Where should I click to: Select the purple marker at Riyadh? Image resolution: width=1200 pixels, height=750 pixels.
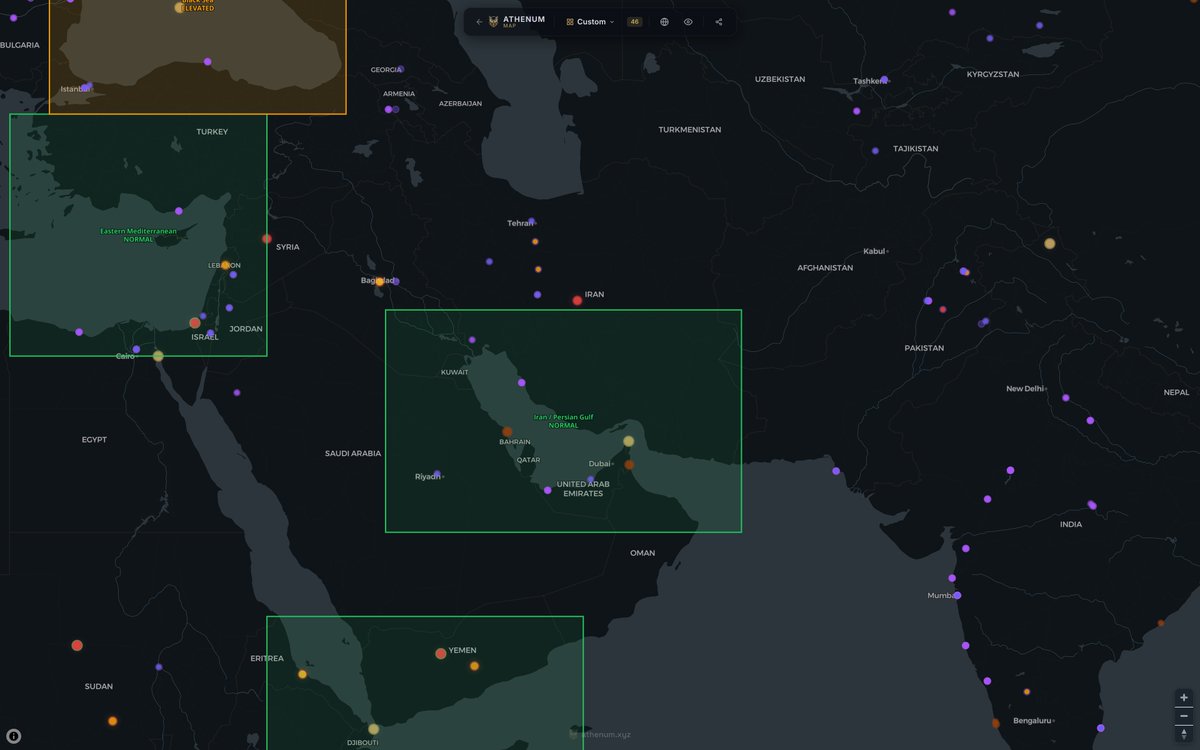pyautogui.click(x=437, y=474)
